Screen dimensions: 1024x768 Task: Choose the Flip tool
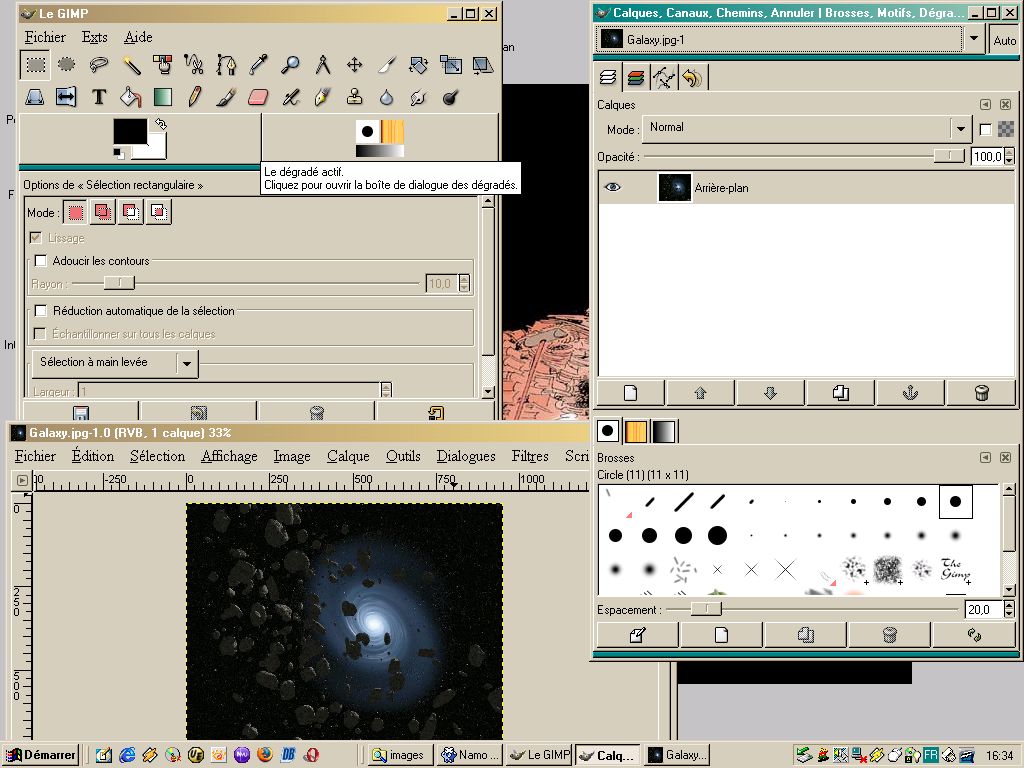coord(66,97)
